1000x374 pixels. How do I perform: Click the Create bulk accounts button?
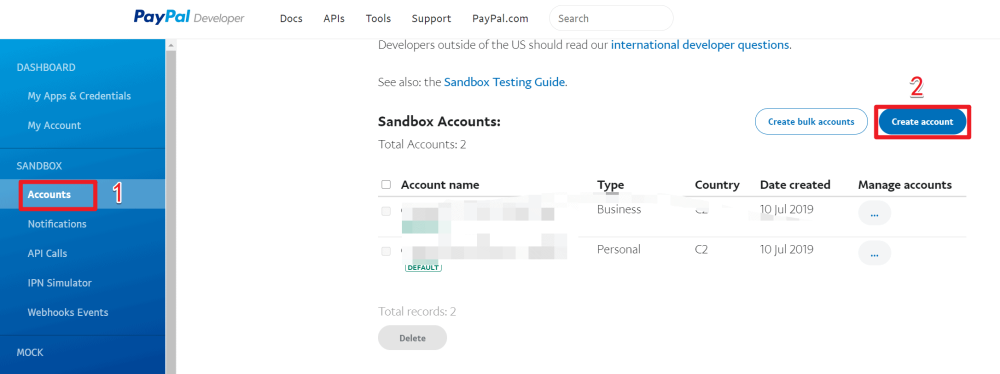click(811, 121)
